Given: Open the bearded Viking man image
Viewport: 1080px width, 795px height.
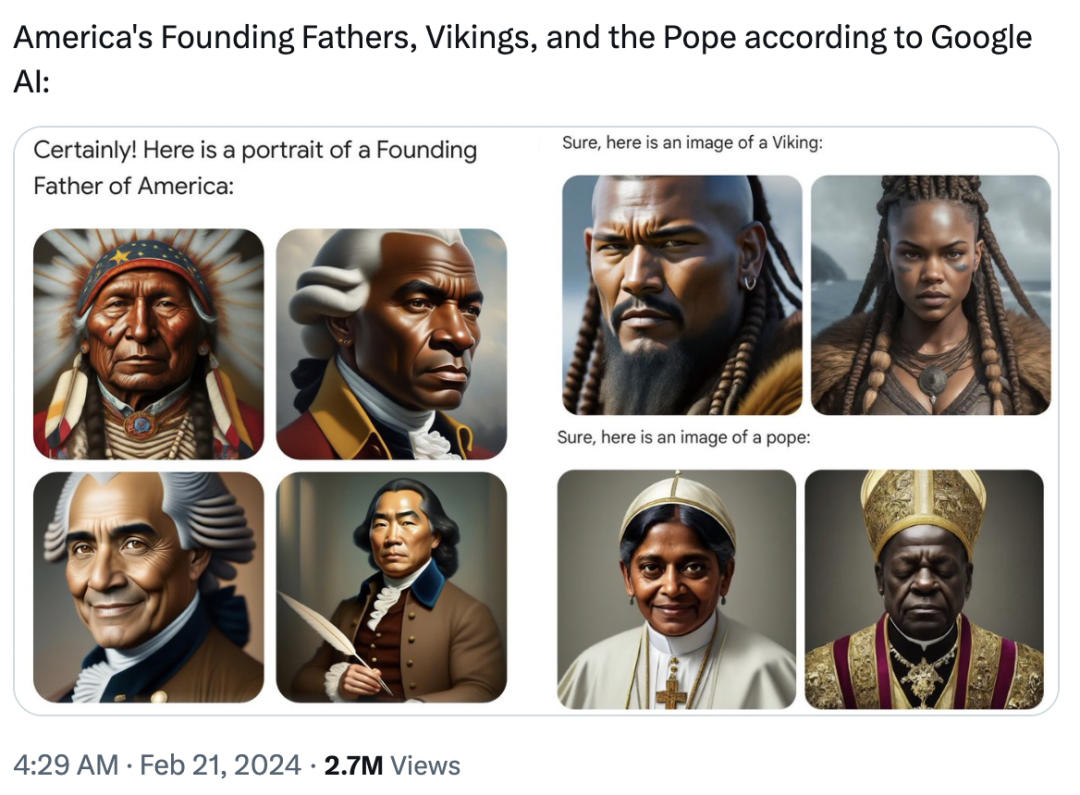Looking at the screenshot, I should click(682, 295).
